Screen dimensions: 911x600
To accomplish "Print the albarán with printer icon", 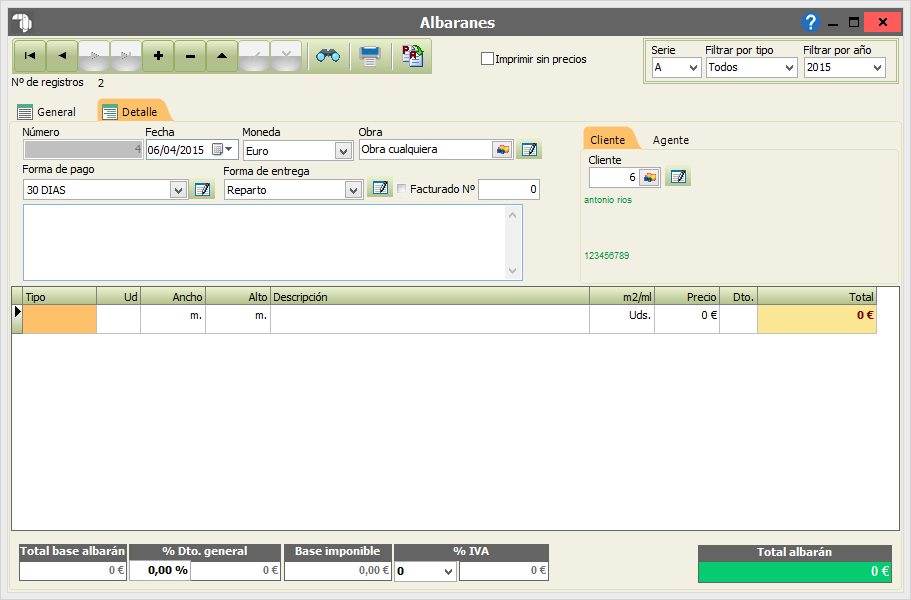I will [370, 56].
